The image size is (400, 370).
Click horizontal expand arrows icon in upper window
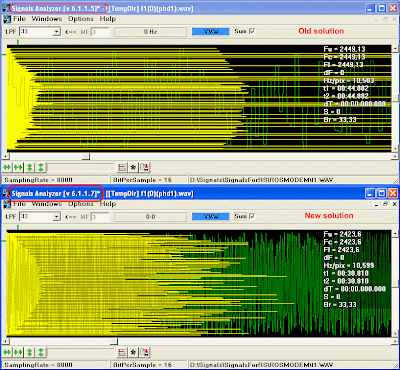pos(7,167)
